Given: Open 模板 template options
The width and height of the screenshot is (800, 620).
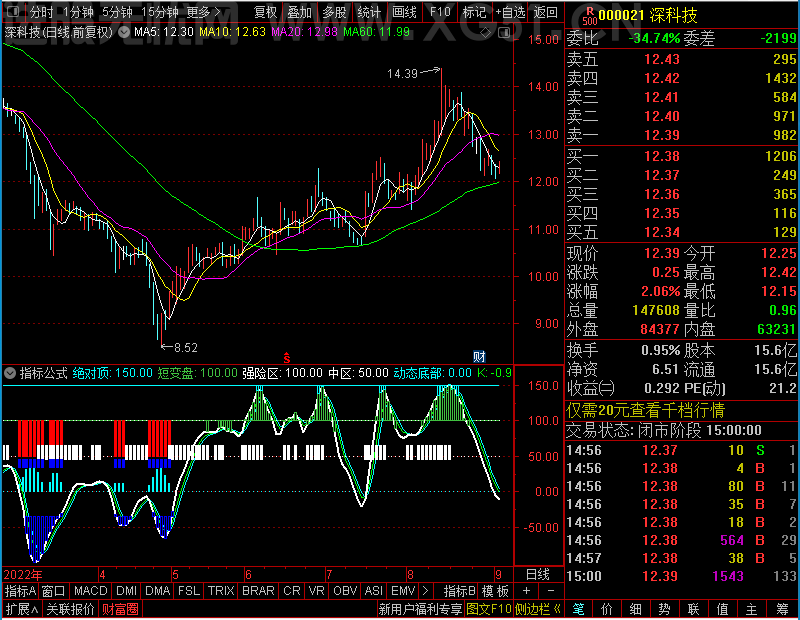Looking at the screenshot, I should [x=495, y=591].
